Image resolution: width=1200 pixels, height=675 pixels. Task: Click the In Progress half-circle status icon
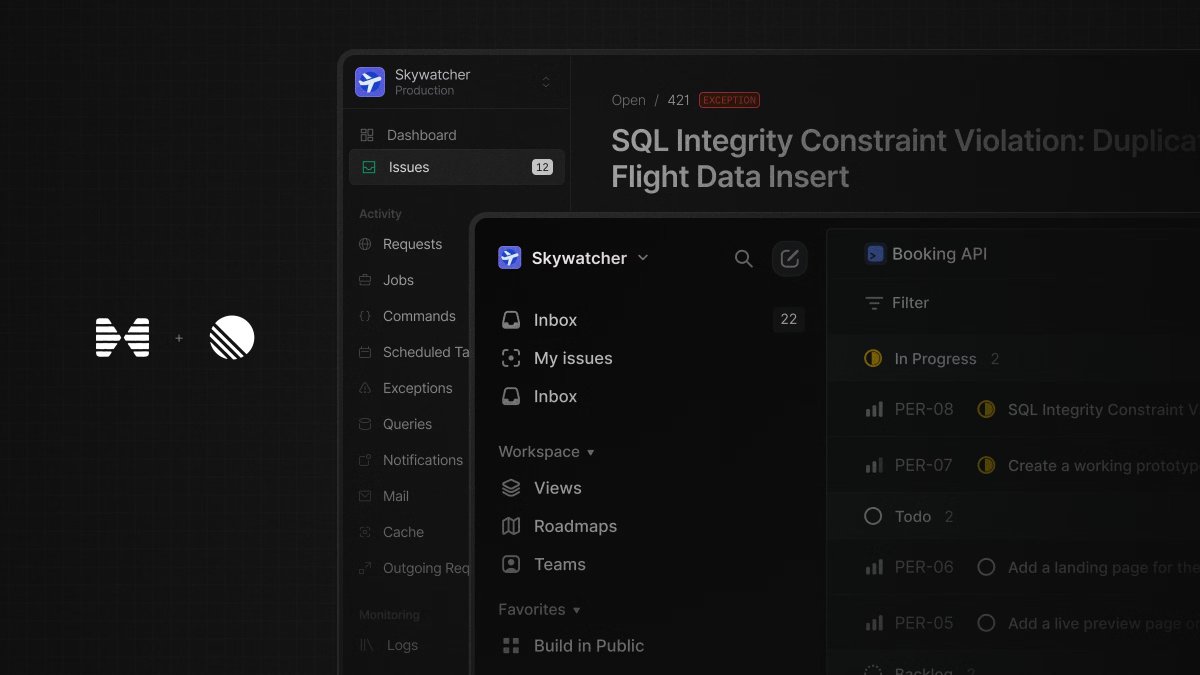pos(873,358)
